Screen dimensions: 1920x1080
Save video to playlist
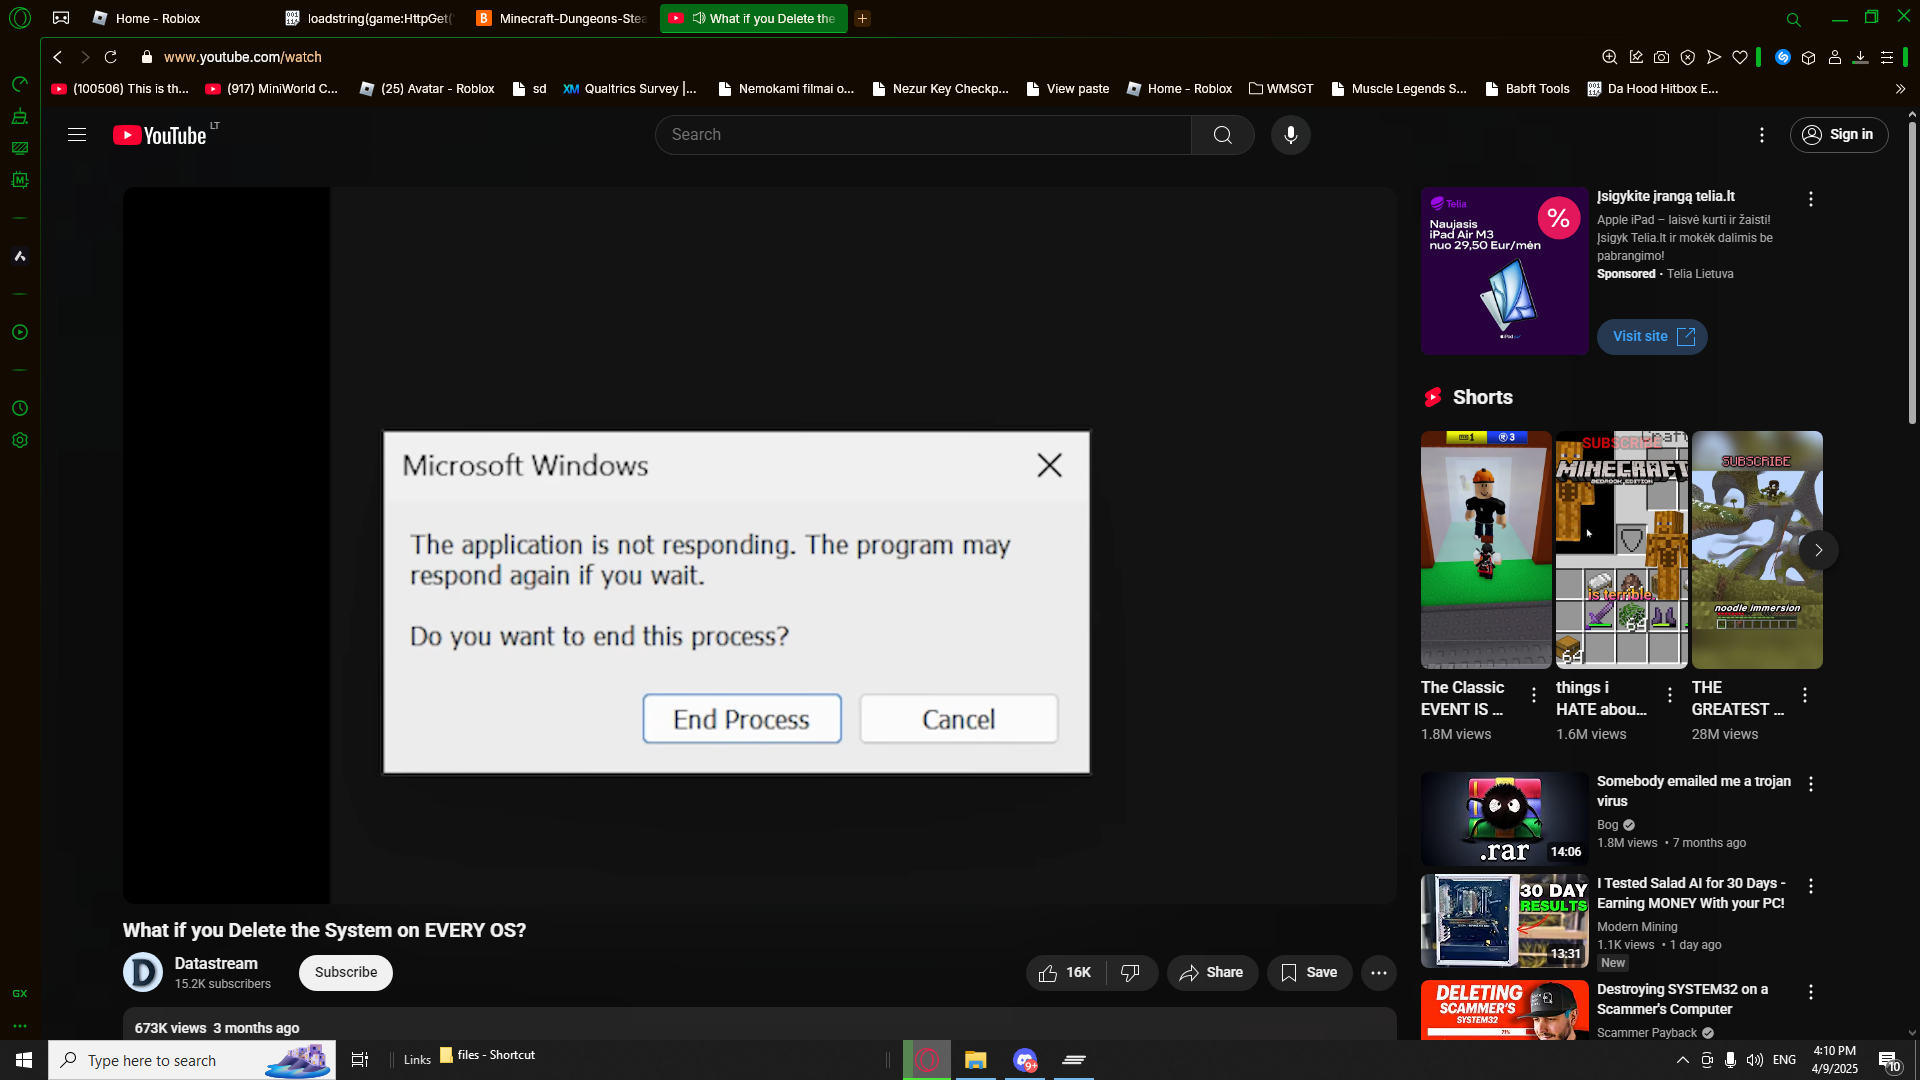pos(1309,973)
